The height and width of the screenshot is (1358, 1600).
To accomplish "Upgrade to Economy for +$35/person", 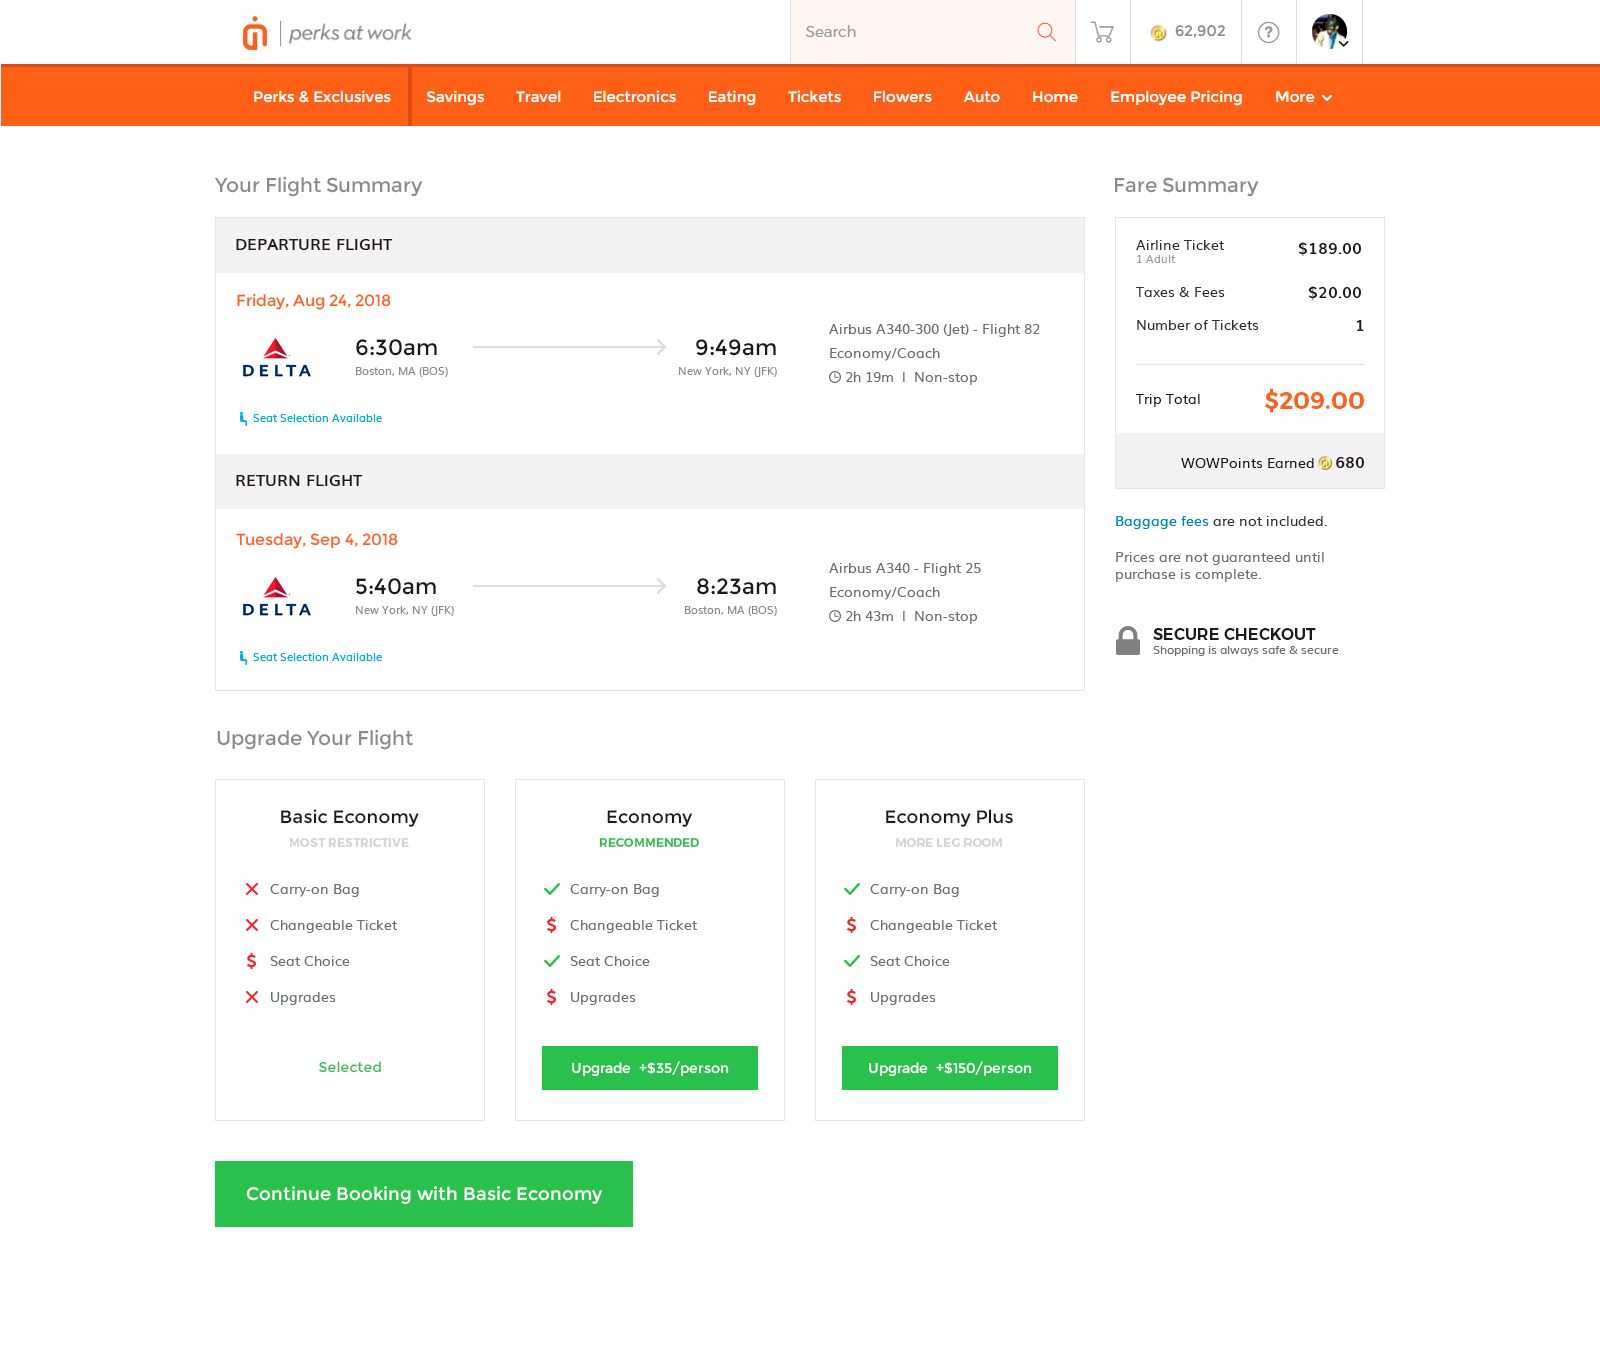I will click(x=649, y=1068).
